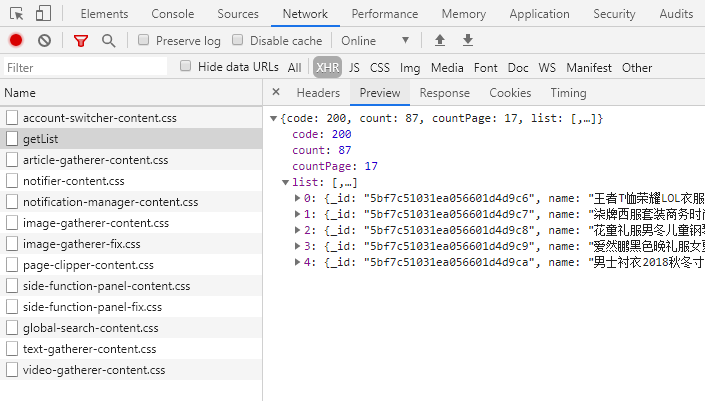Toggle the network filter funnel icon

click(x=81, y=40)
